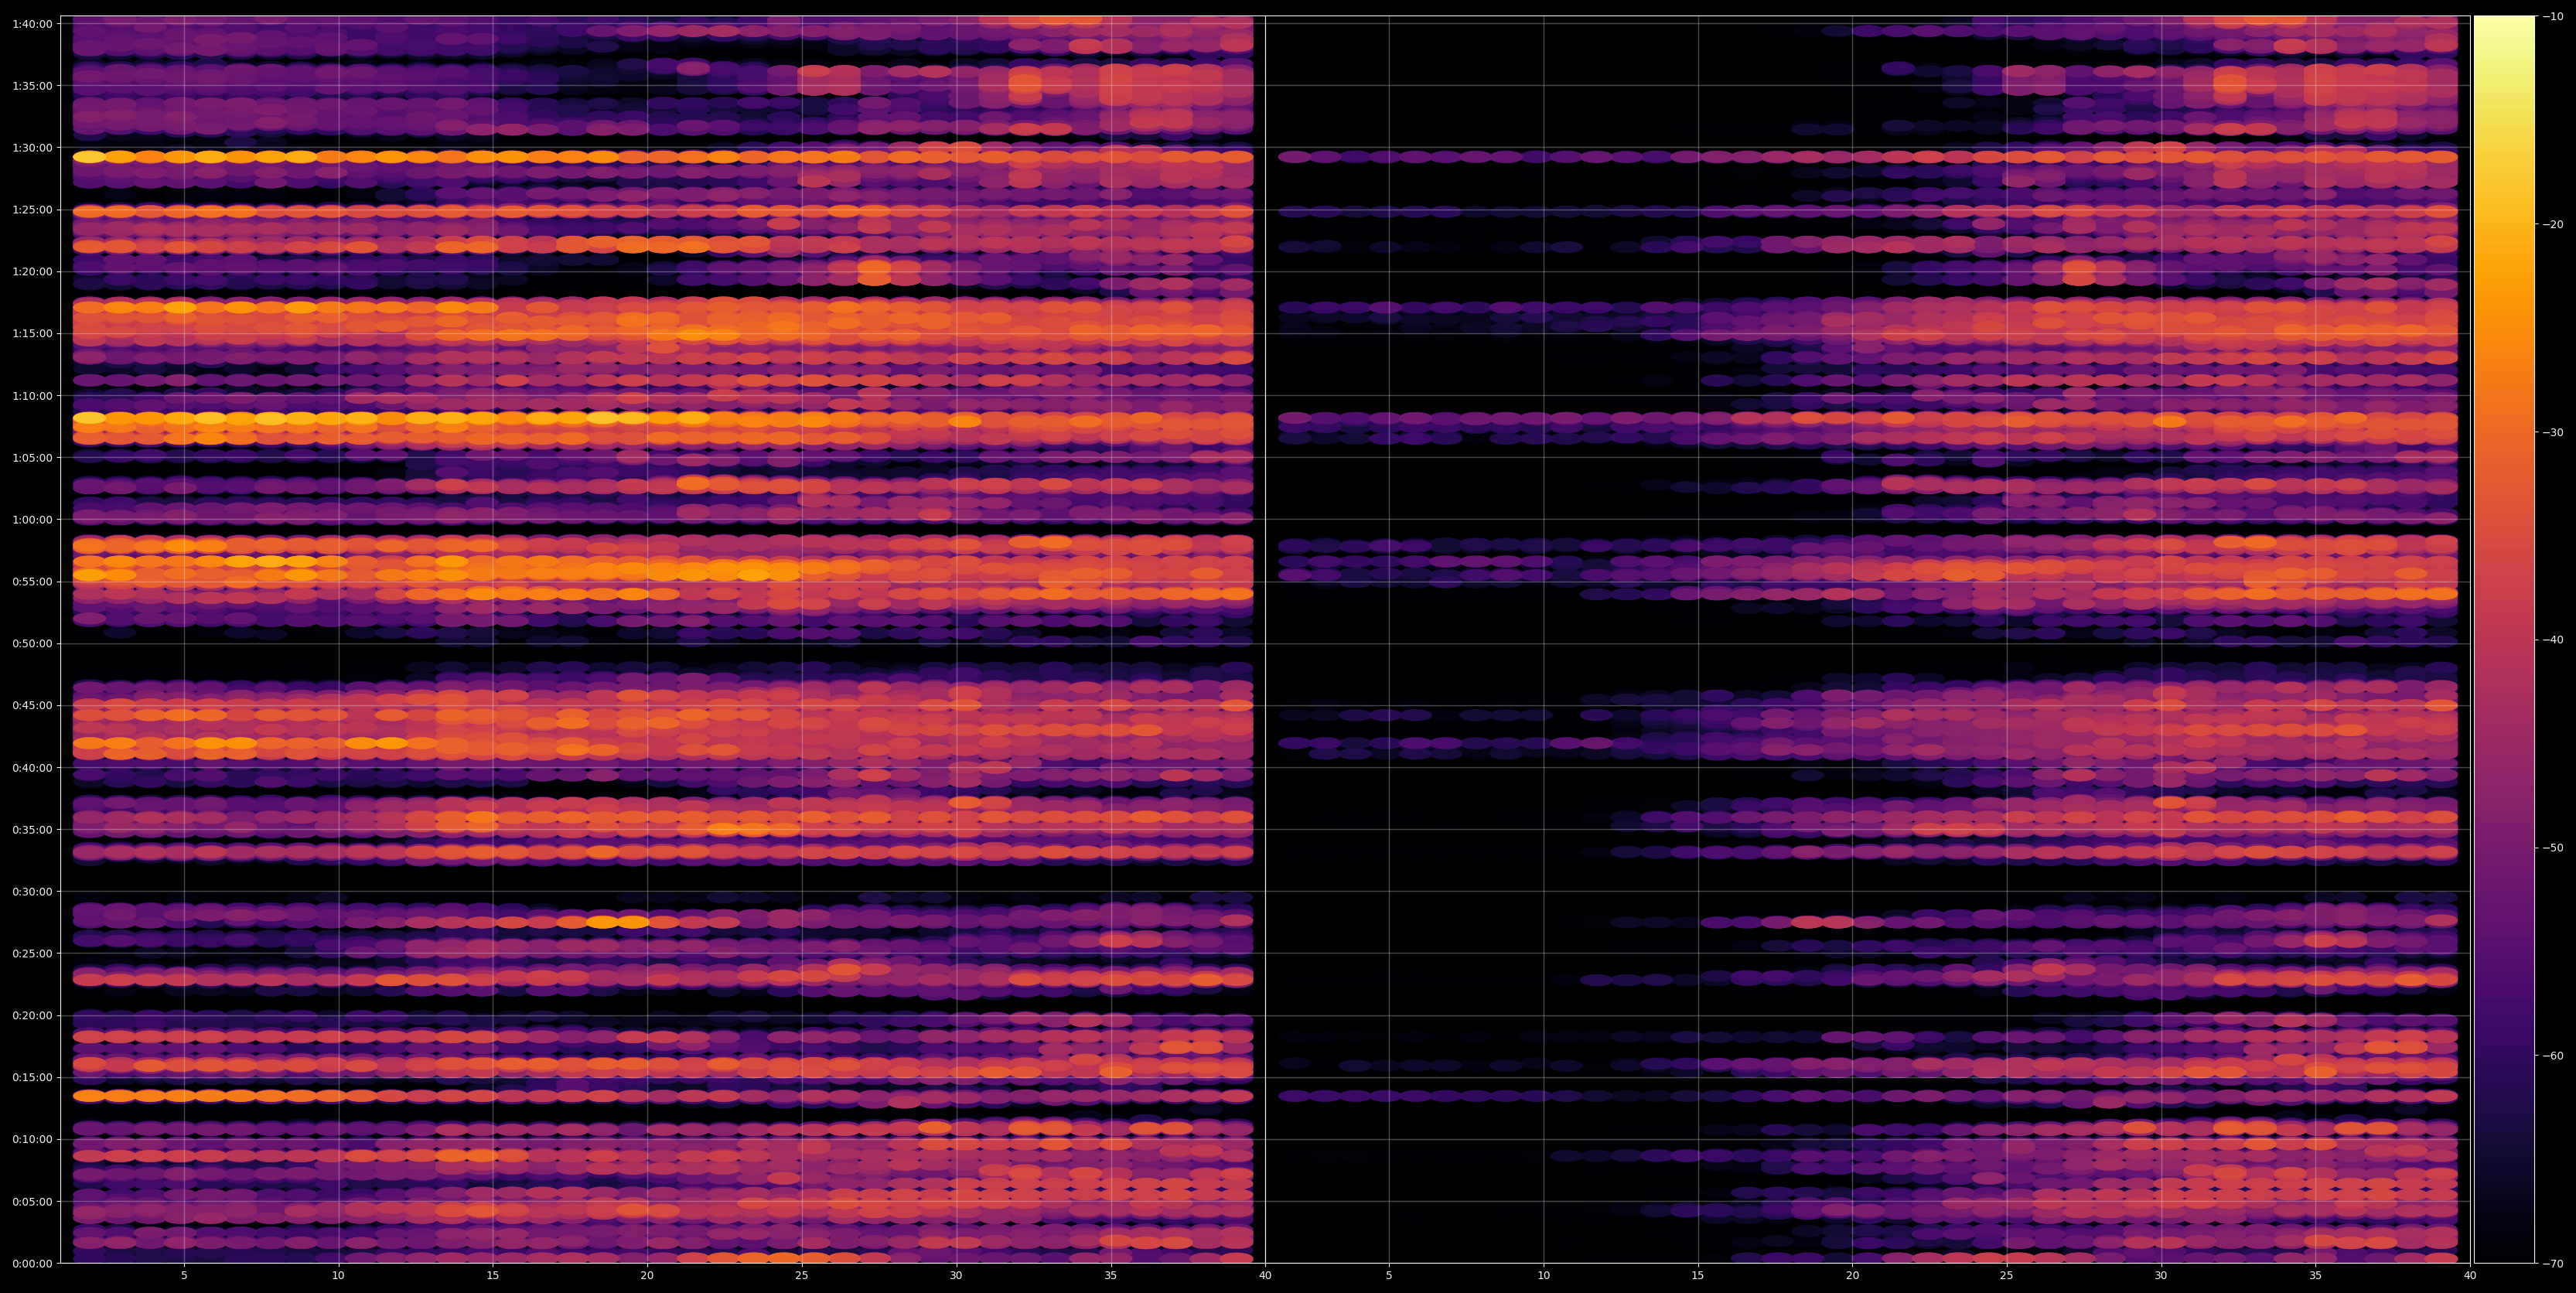Click x-axis label 25 under right heatmap
The height and width of the screenshot is (1293, 2576).
pyautogui.click(x=2007, y=1276)
